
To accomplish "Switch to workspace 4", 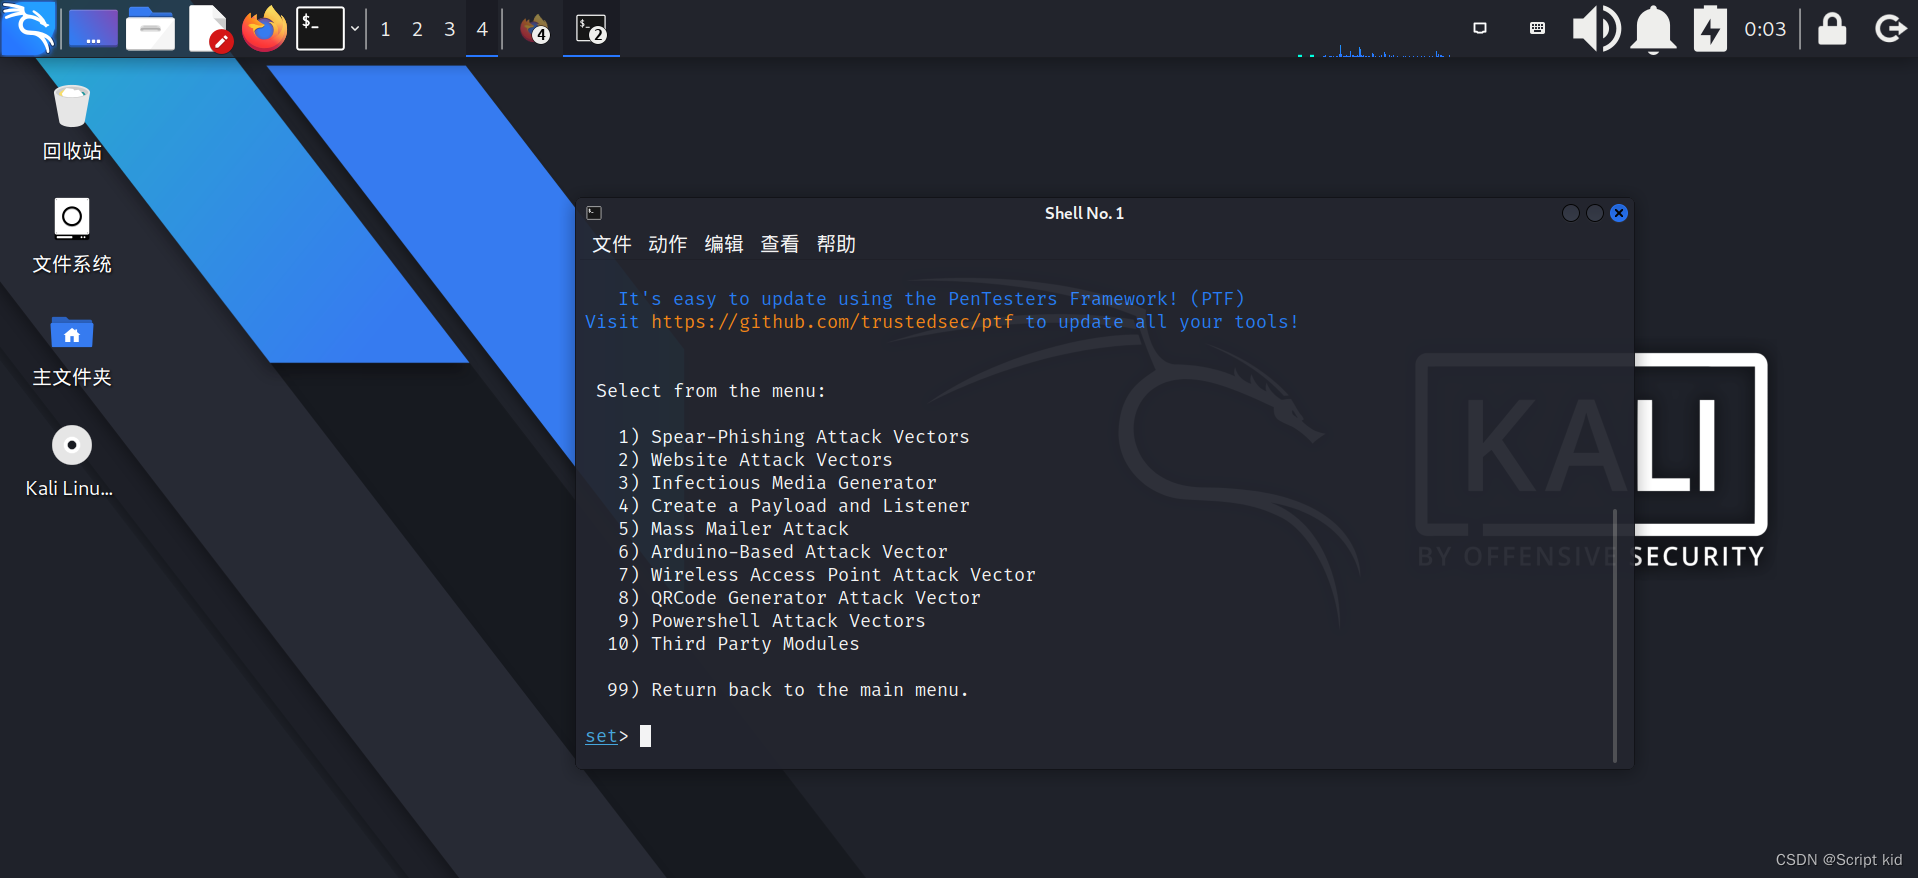I will (482, 29).
